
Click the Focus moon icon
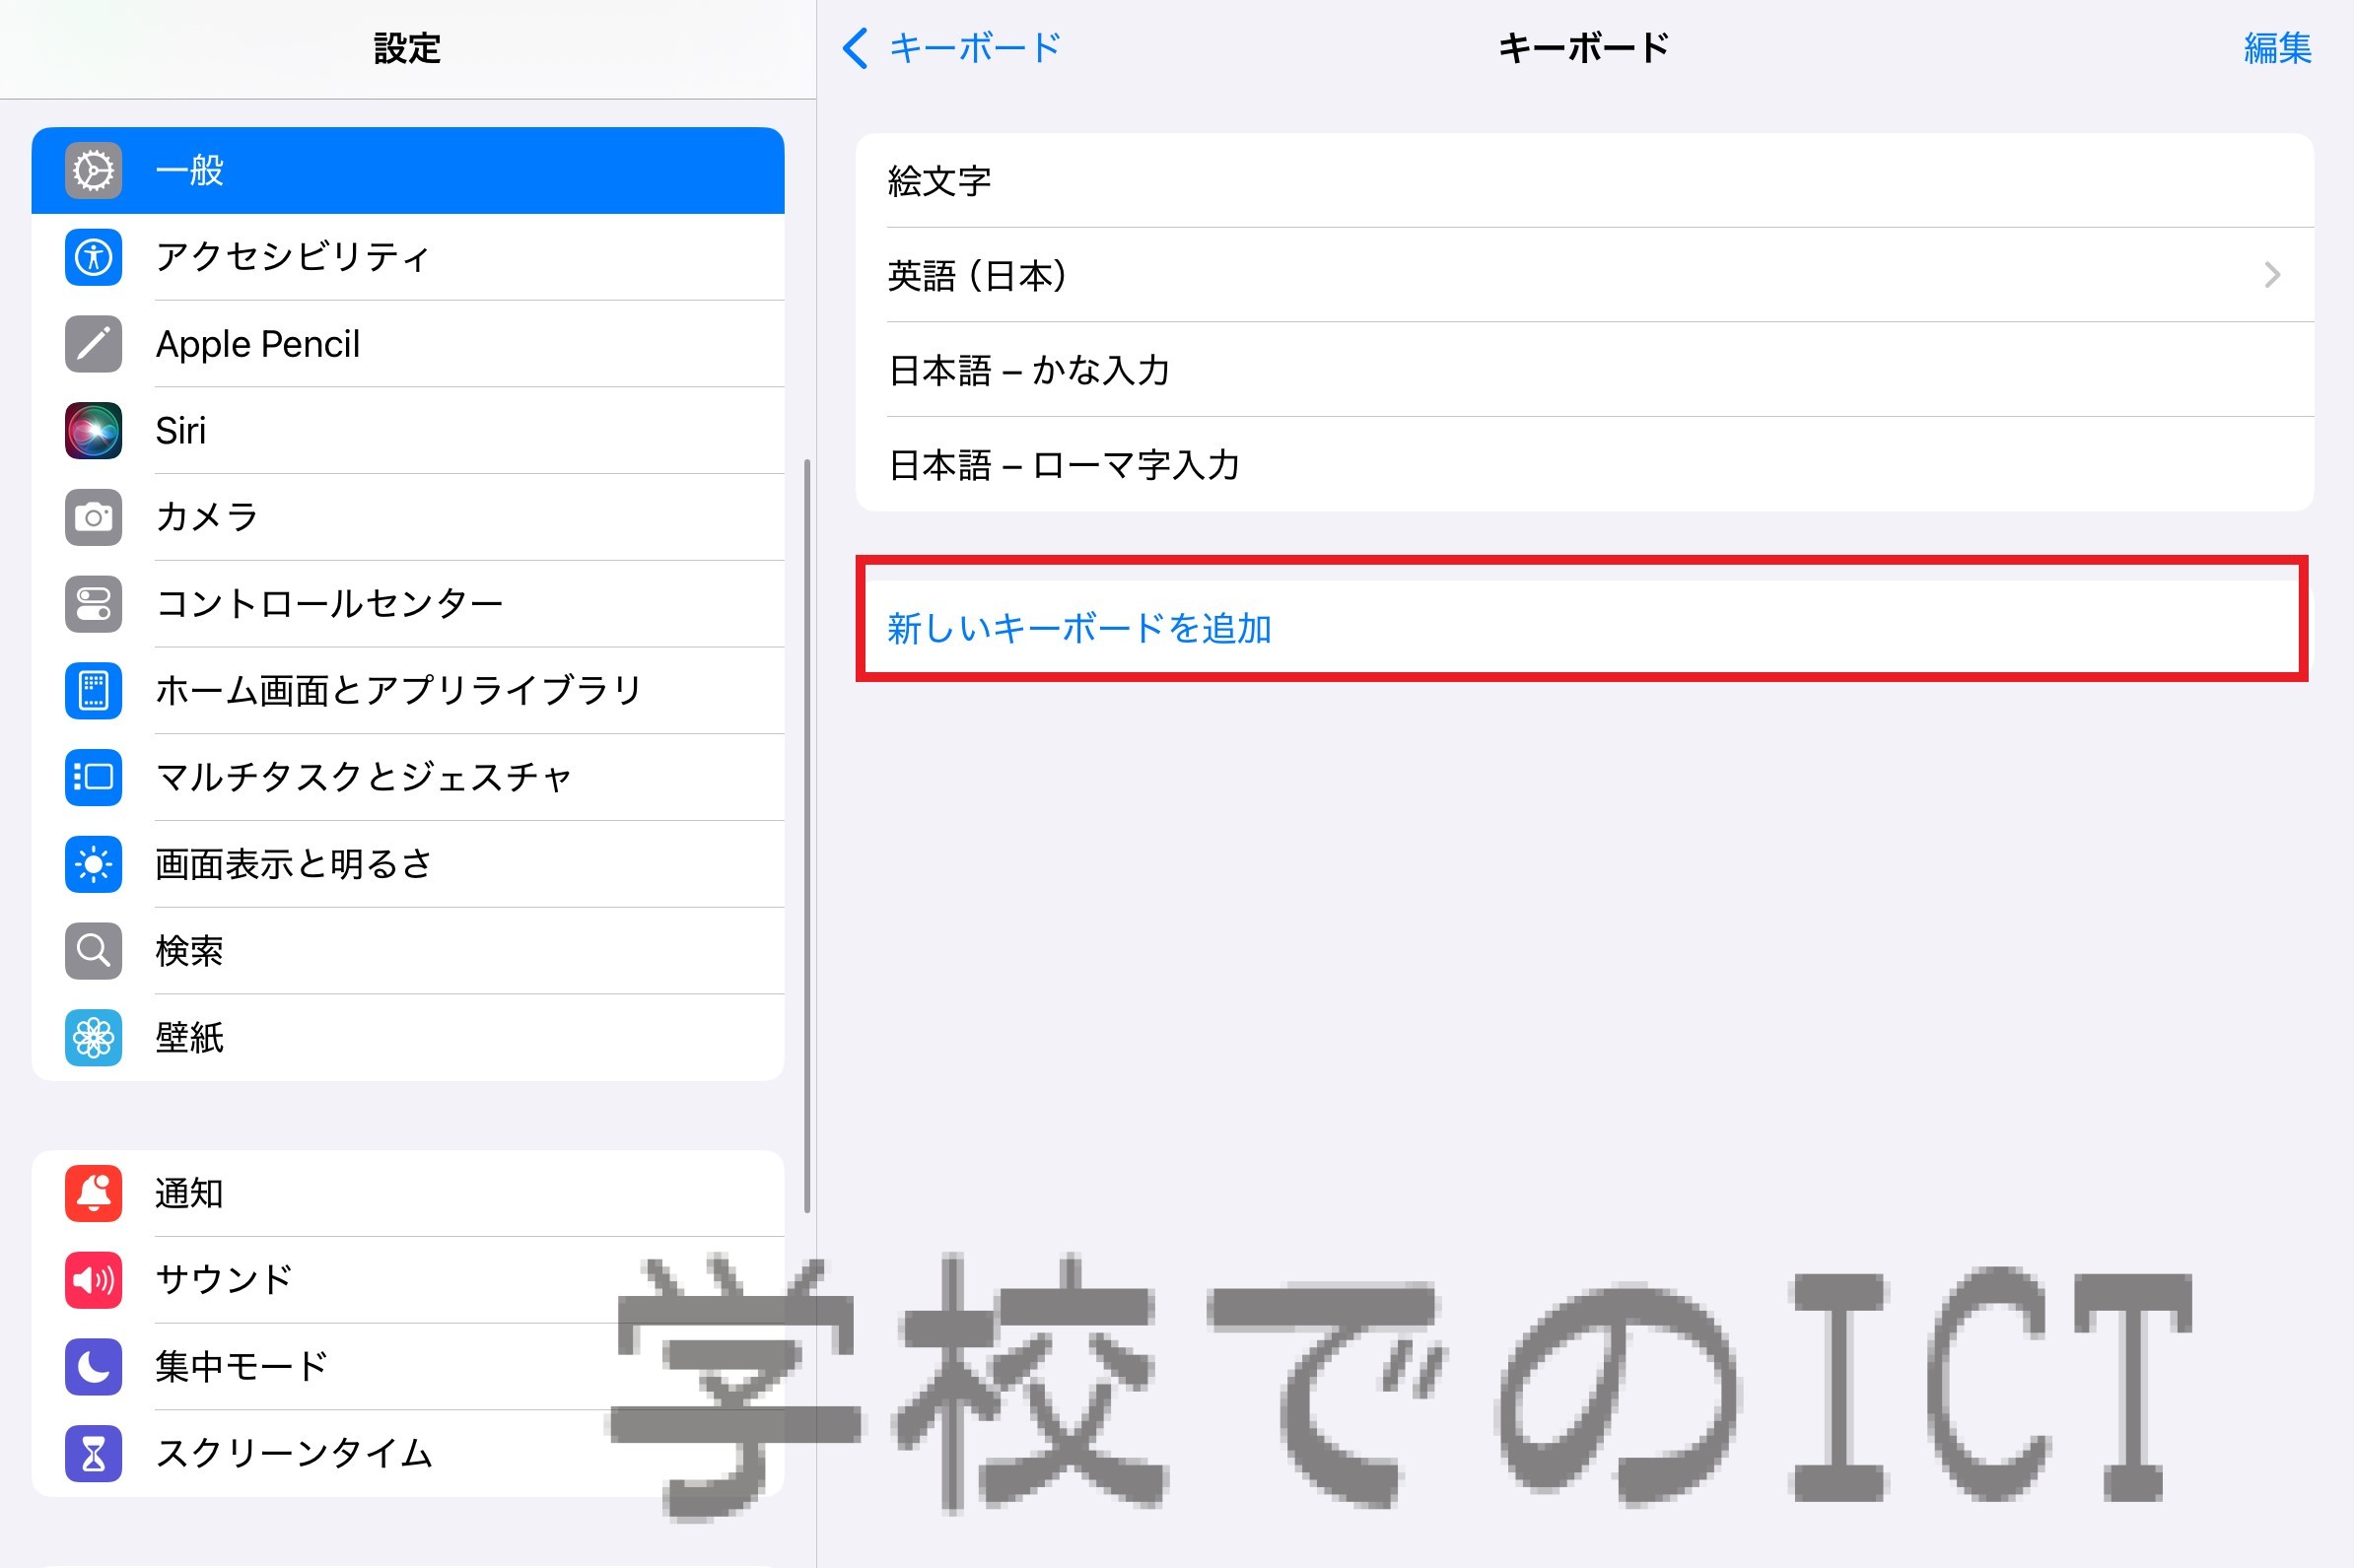94,1367
